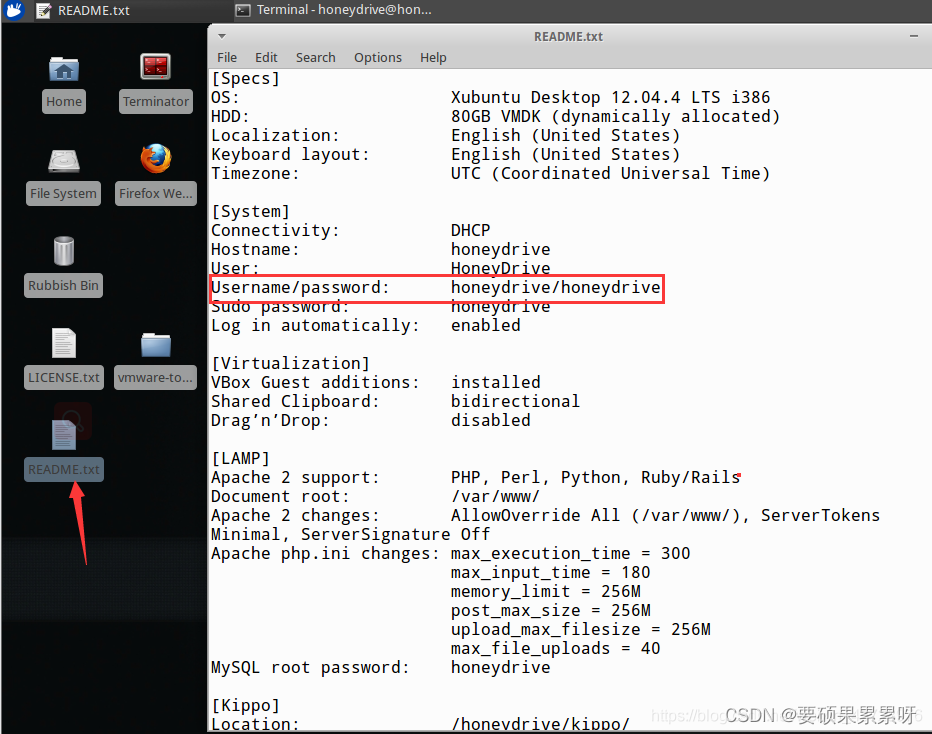Switch to Terminal - honeydrive taskbar button

coord(334,10)
